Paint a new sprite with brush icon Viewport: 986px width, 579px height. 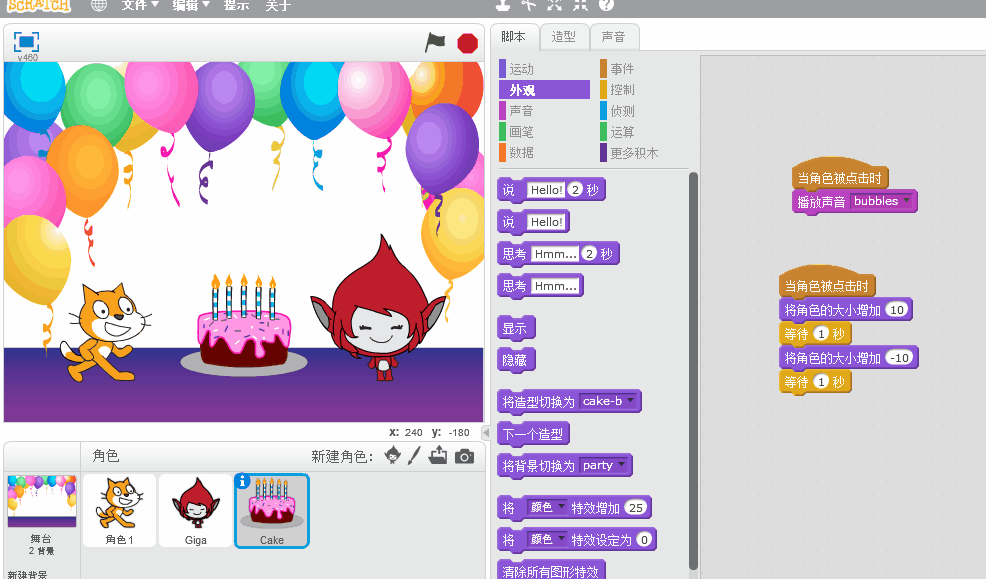414,455
